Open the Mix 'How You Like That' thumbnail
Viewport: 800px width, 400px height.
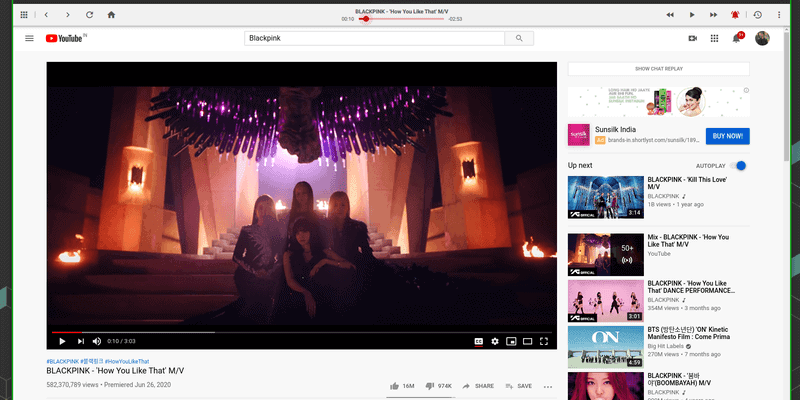(606, 255)
